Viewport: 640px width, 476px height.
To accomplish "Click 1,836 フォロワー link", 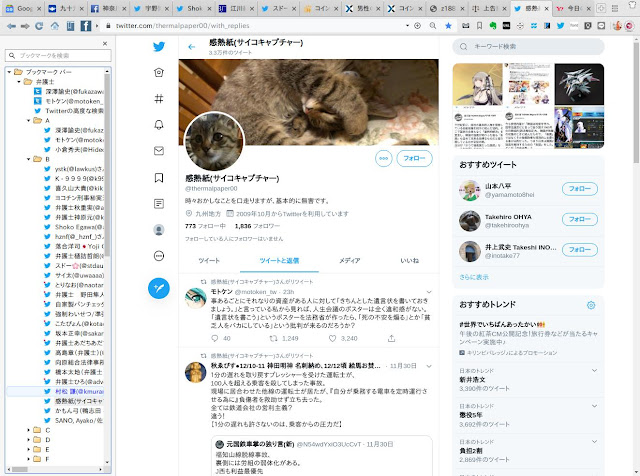I will (257, 226).
